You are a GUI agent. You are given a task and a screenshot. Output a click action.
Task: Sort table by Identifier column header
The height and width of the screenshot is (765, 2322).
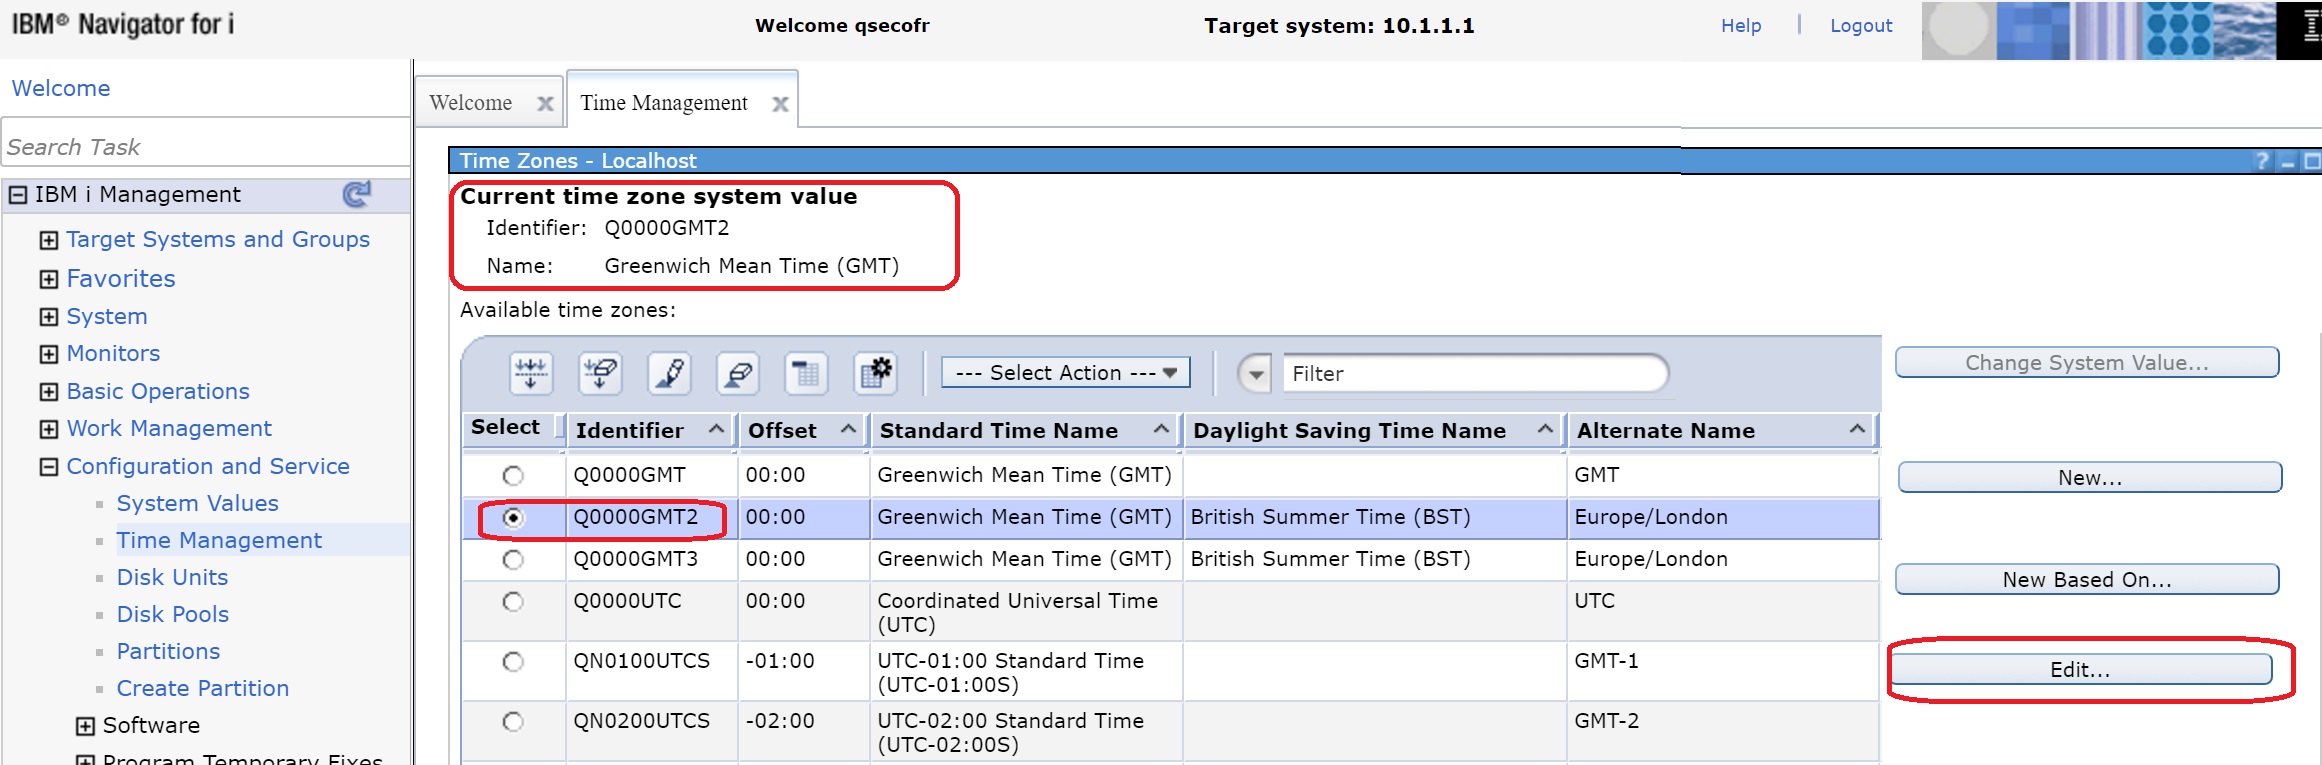(x=630, y=431)
